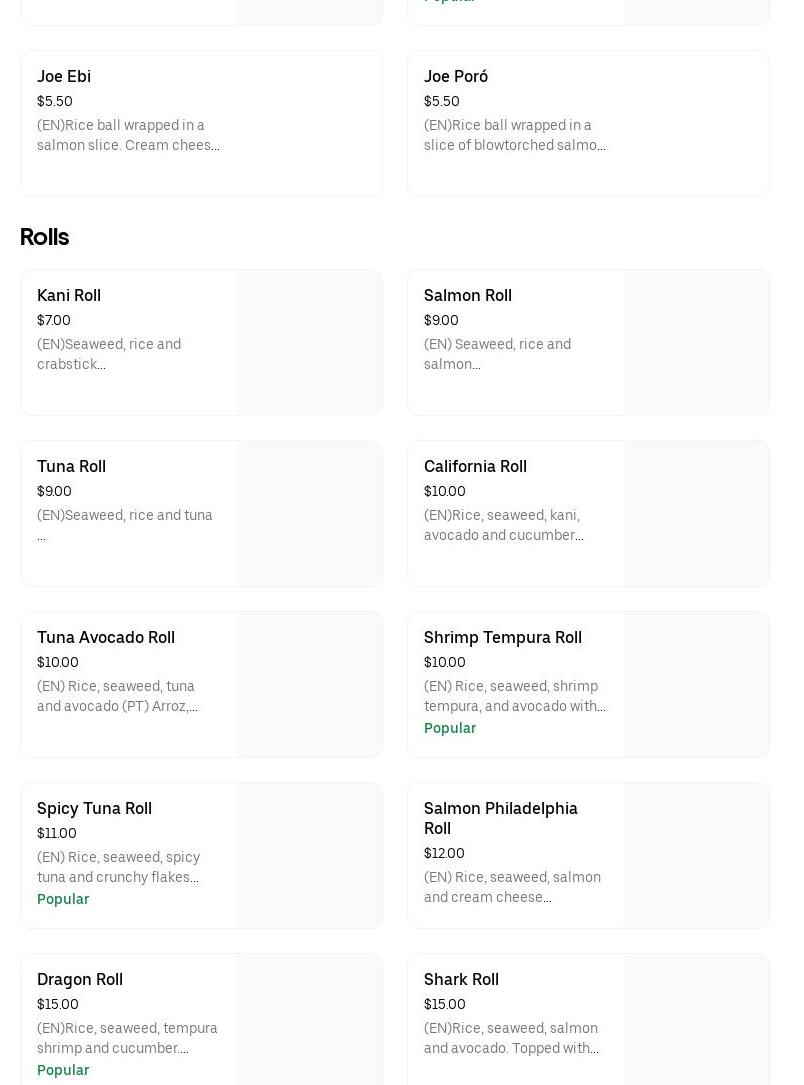804x1085 pixels.
Task: Select the Dragon Roll item name
Action: 80,980
